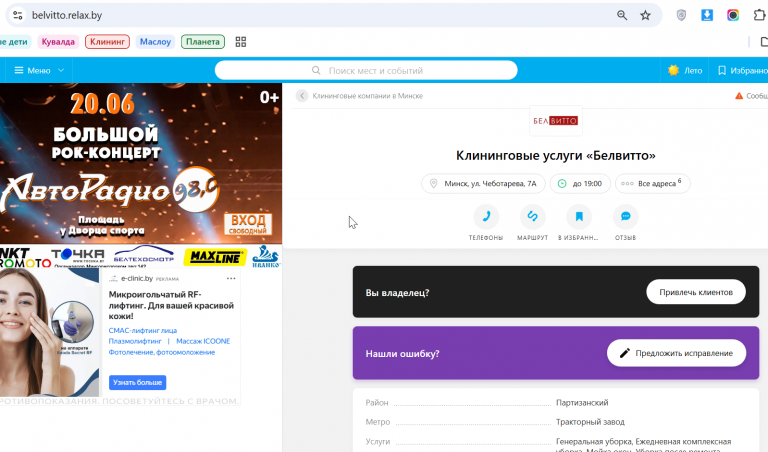768x452 pixels.
Task: Click the warning triangle report icon
Action: click(739, 96)
